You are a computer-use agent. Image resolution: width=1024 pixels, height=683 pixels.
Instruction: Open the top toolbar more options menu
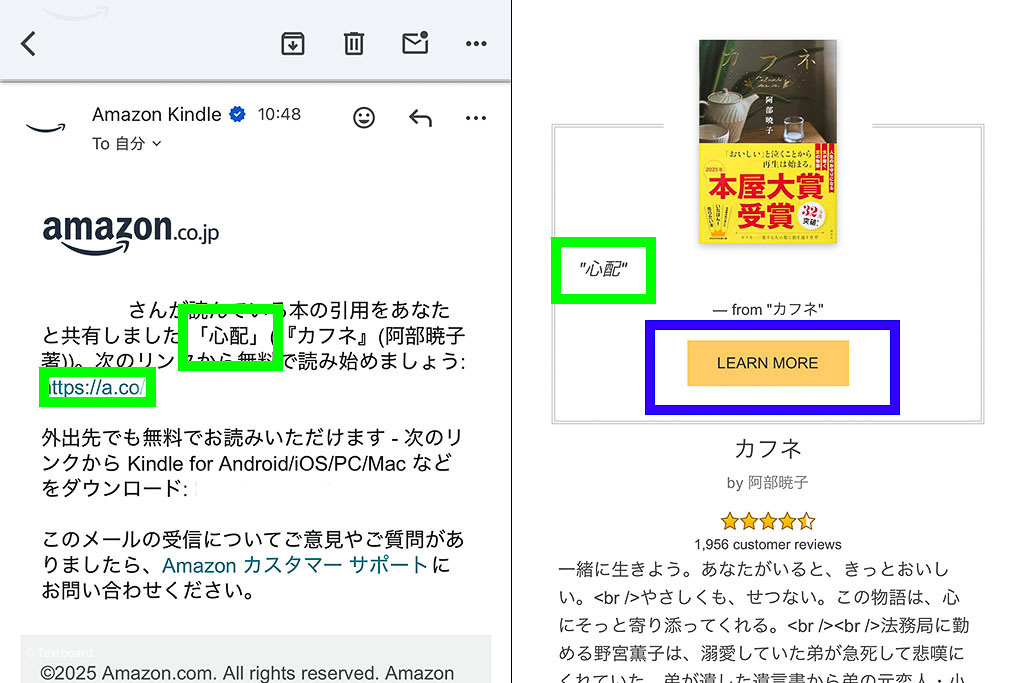476,44
